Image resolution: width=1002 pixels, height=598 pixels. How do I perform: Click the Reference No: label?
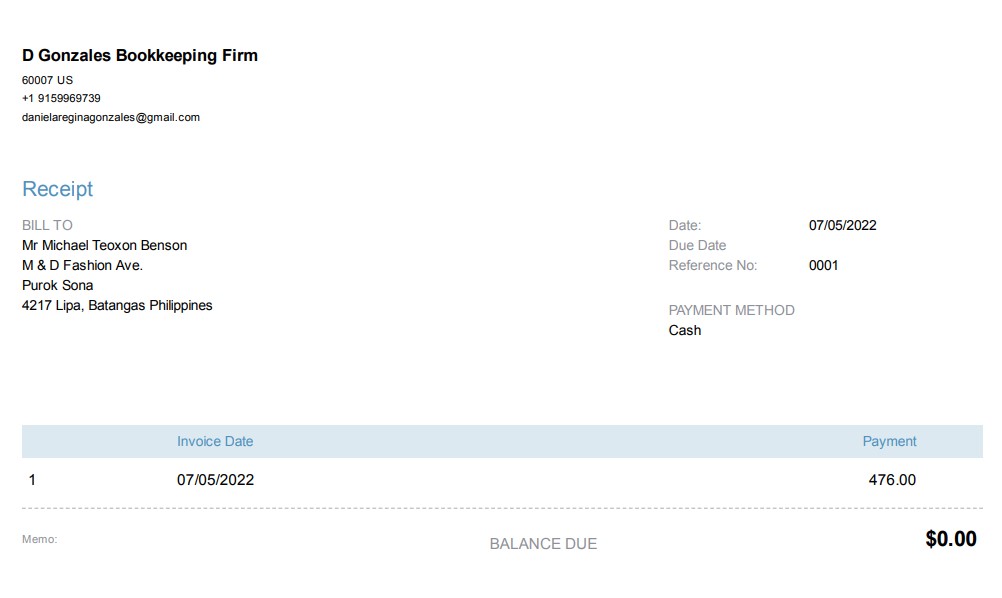[x=713, y=265]
